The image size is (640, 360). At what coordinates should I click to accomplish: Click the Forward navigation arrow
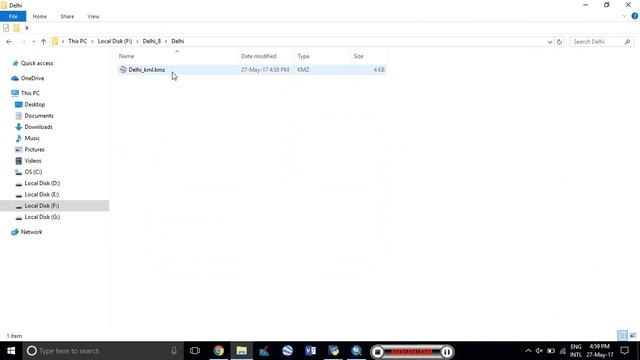coord(23,42)
